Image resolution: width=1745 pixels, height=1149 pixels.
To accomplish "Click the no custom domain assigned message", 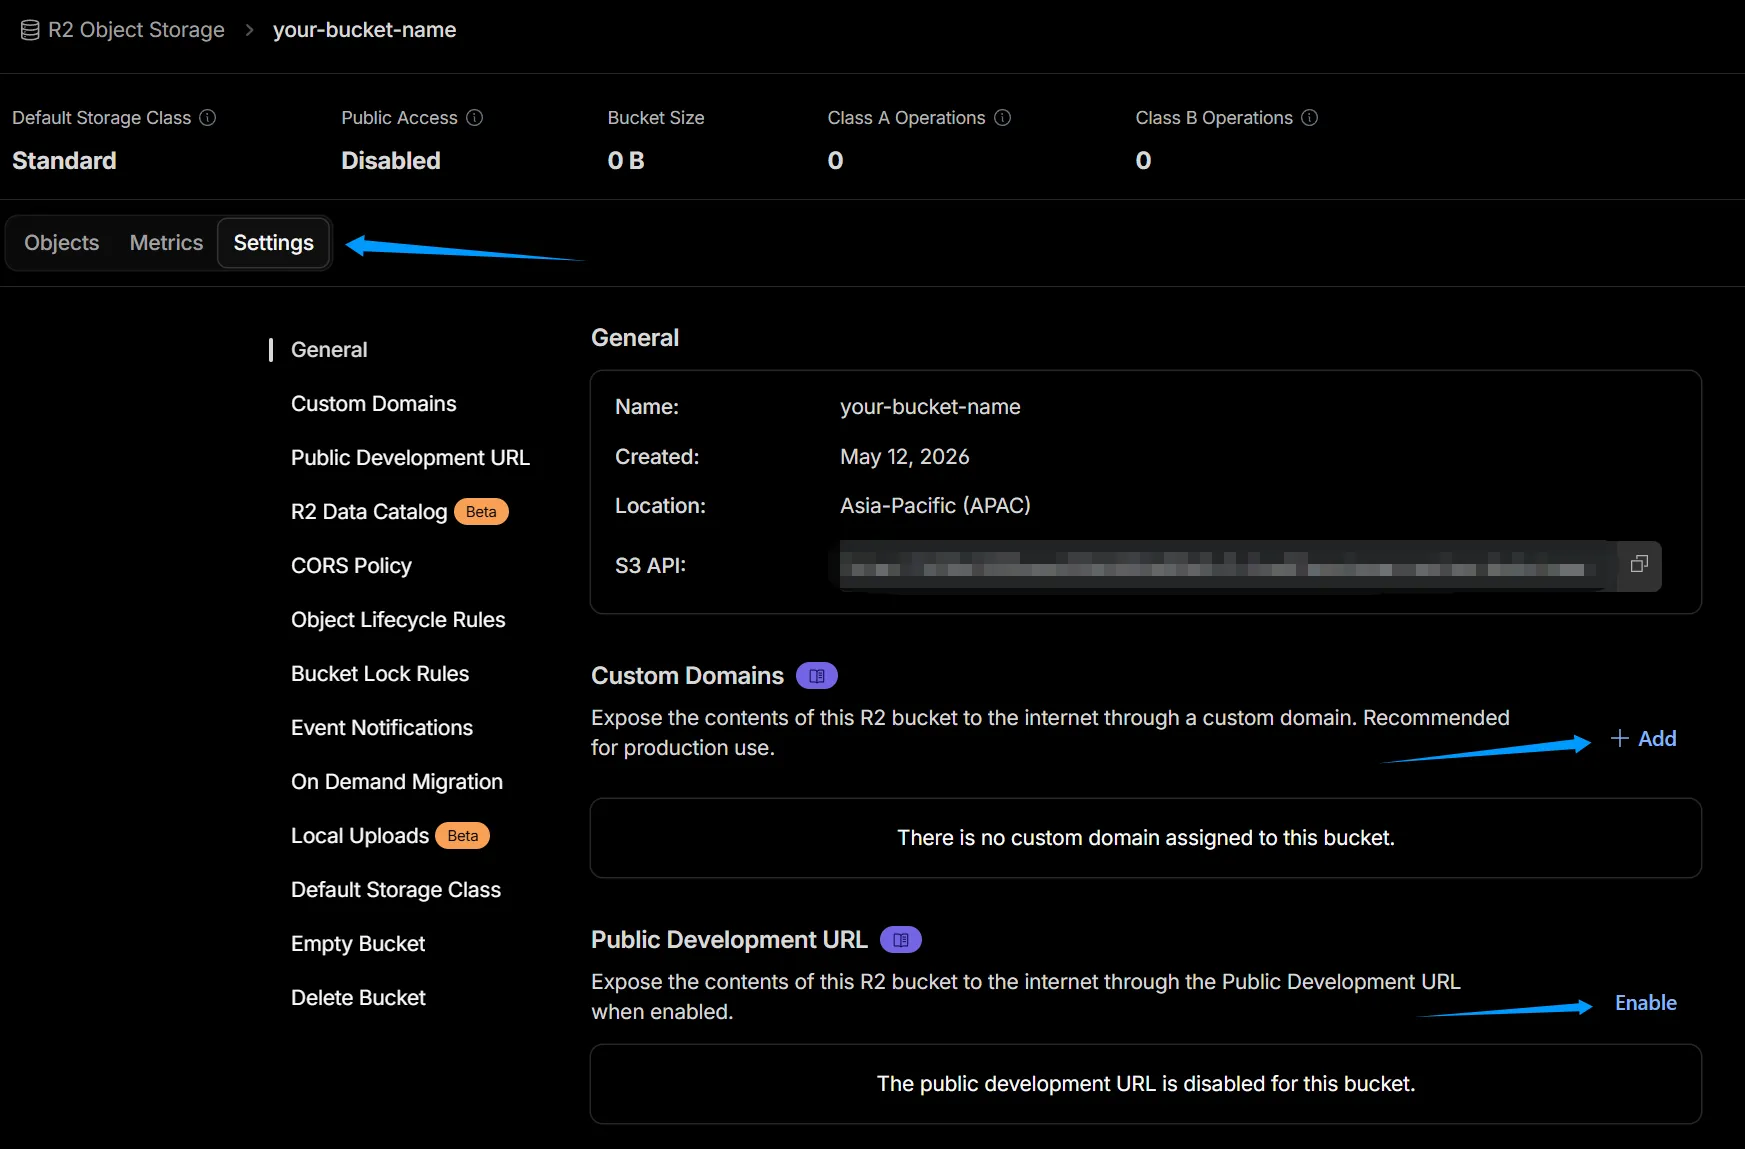I will tap(1146, 838).
